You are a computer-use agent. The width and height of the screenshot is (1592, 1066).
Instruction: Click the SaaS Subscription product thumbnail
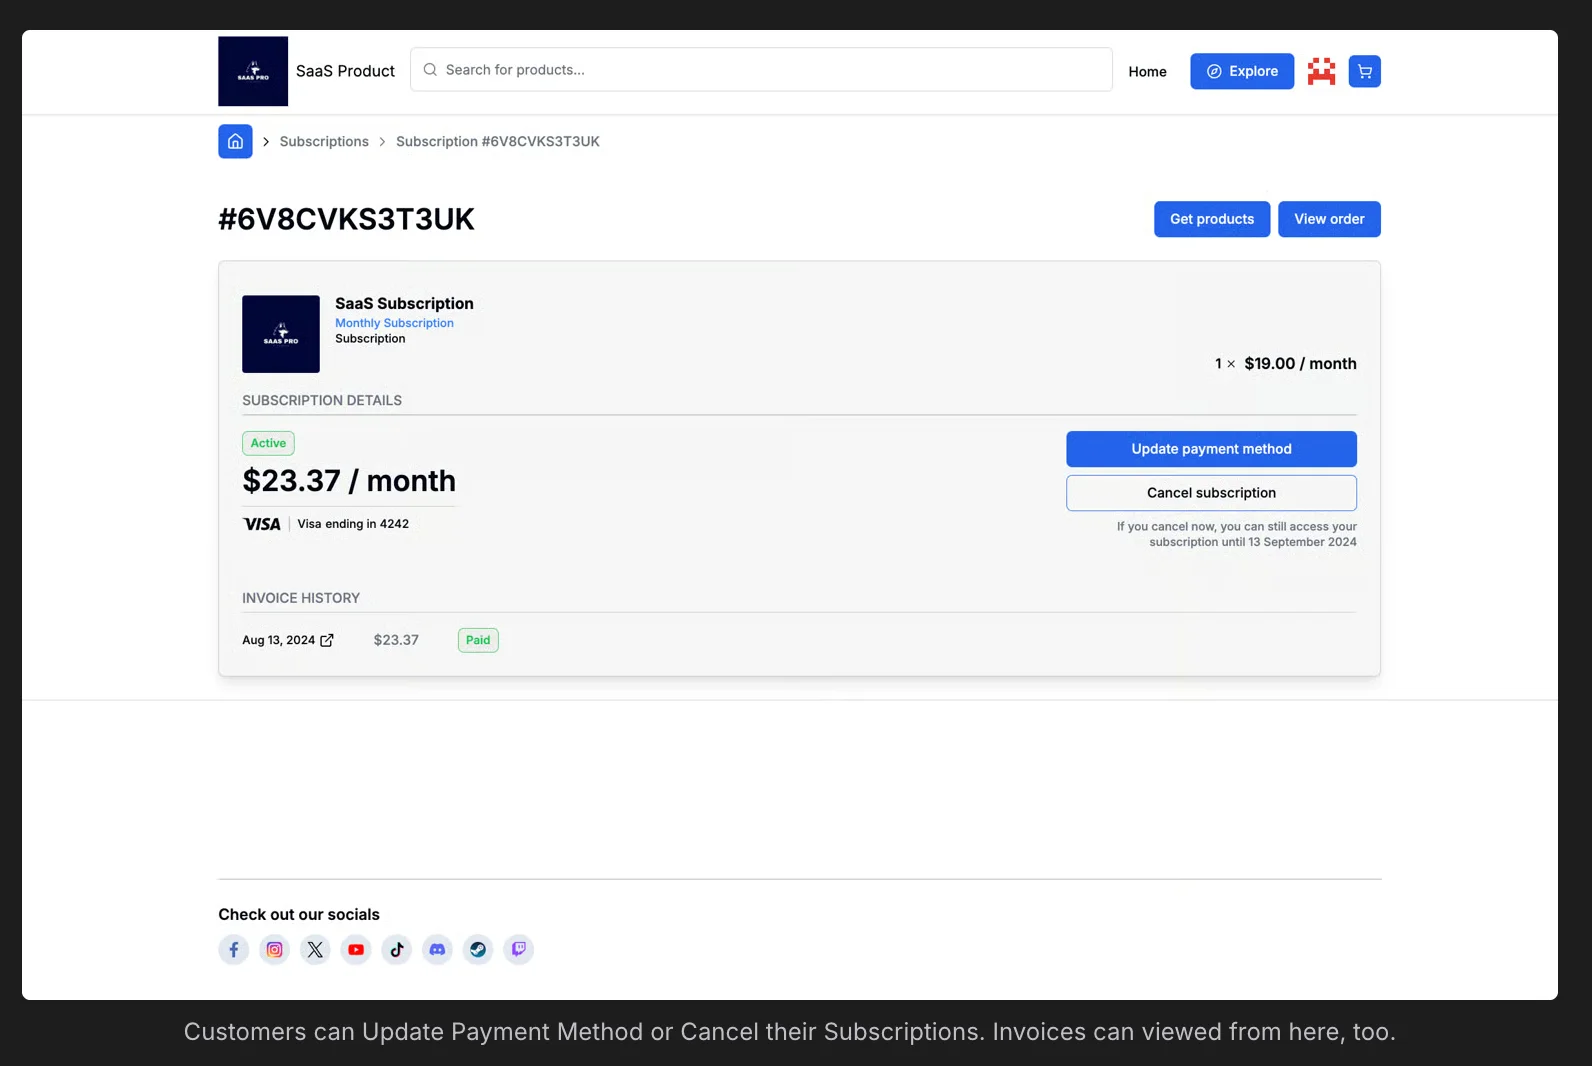point(281,334)
